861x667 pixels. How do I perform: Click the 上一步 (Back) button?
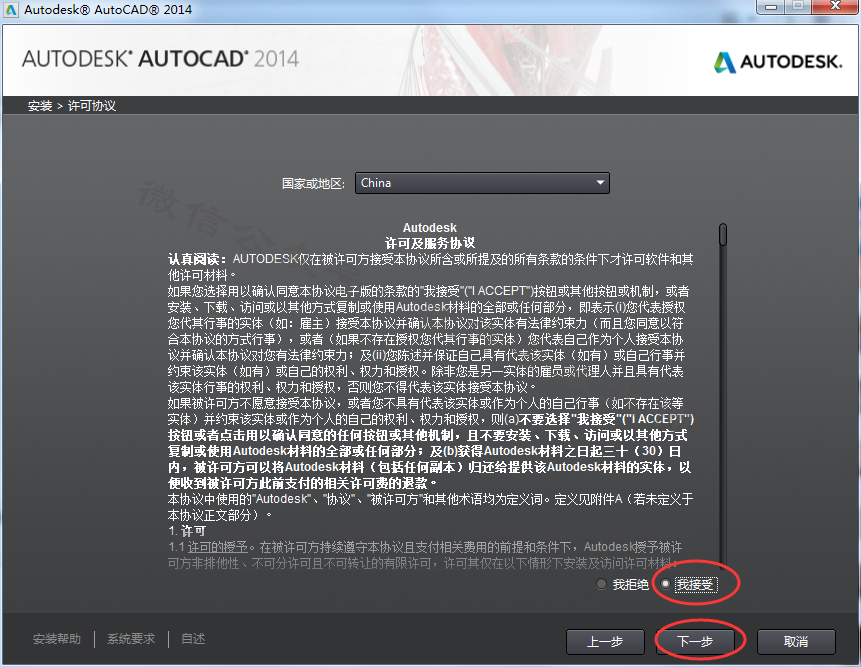click(605, 641)
